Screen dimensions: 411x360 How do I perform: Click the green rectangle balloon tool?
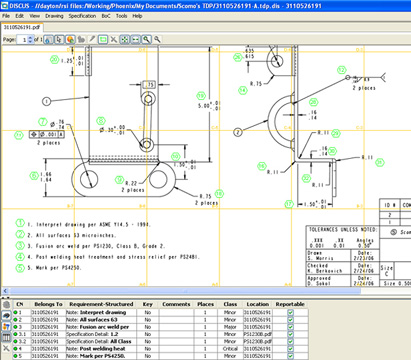[103, 39]
